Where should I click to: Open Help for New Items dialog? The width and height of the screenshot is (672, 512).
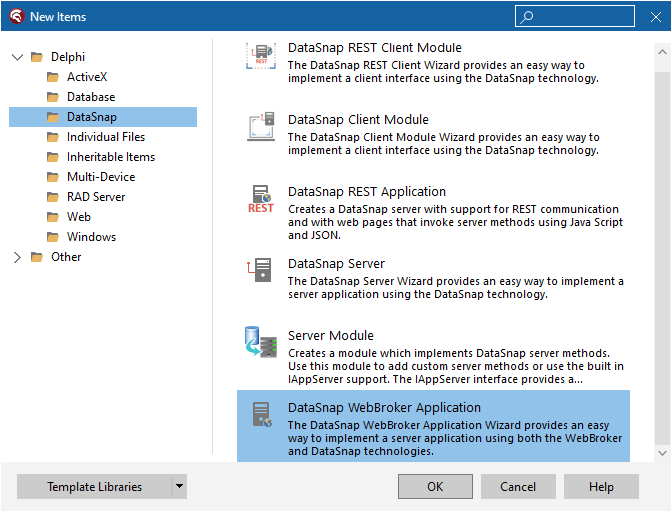click(x=601, y=487)
